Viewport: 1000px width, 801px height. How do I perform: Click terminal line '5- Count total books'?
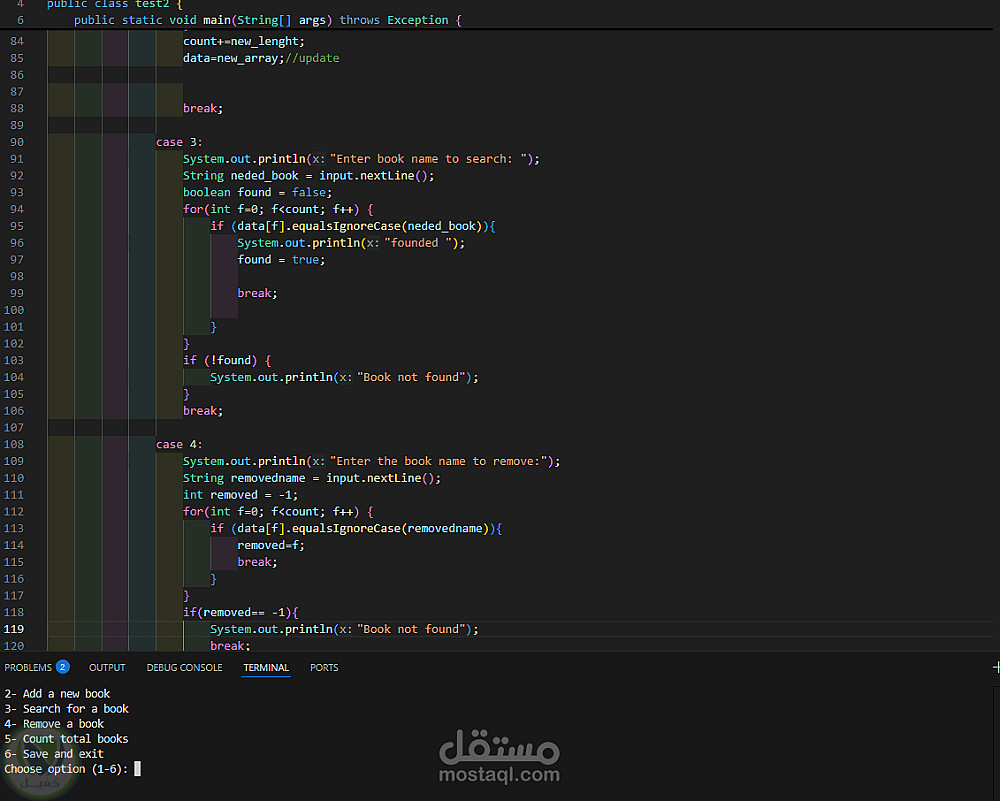pos(66,739)
